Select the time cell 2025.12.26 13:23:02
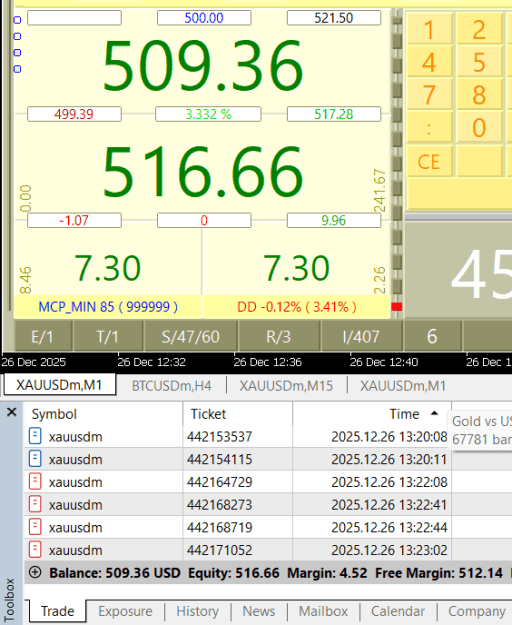The width and height of the screenshot is (512, 625). 389,550
